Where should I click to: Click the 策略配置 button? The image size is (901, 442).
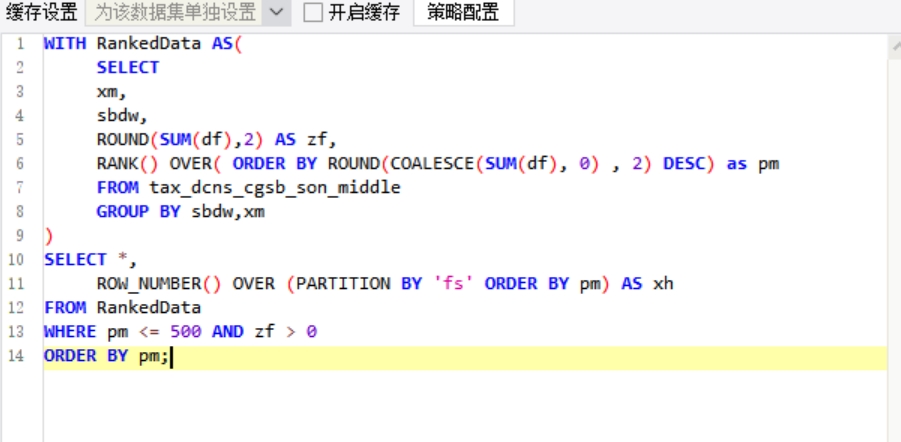(x=463, y=12)
